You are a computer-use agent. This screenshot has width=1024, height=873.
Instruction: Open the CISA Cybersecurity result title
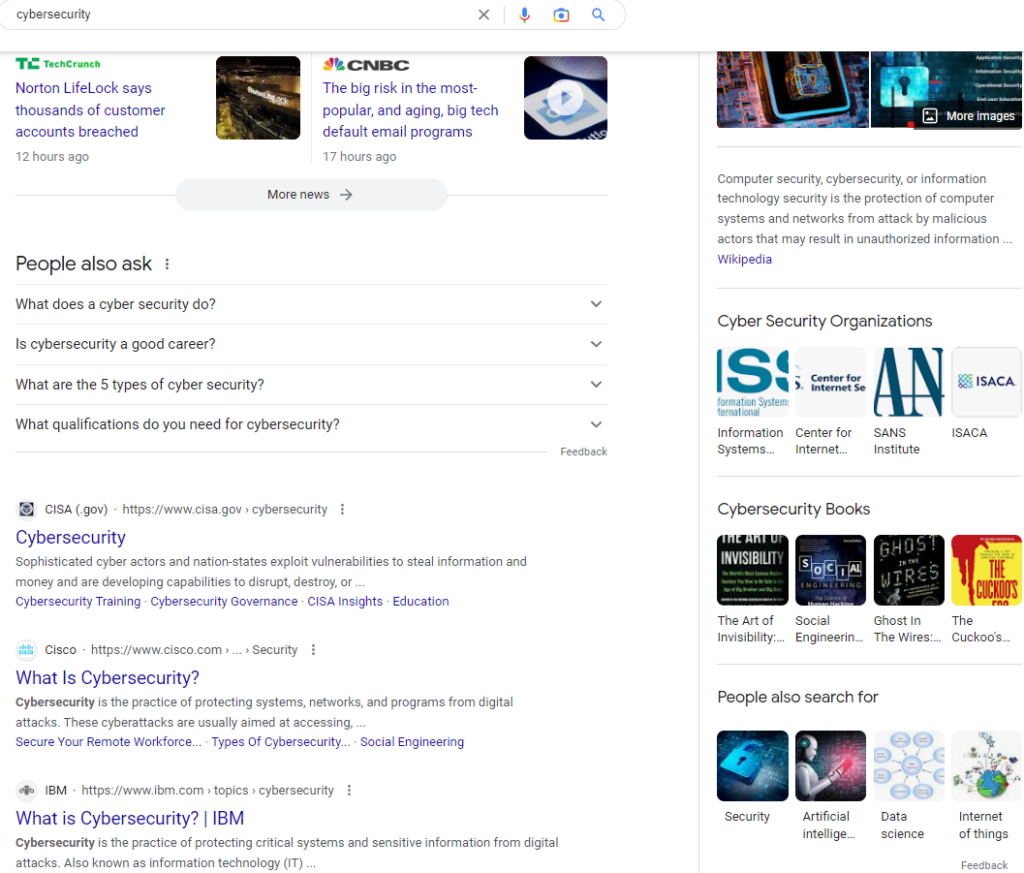pos(71,537)
